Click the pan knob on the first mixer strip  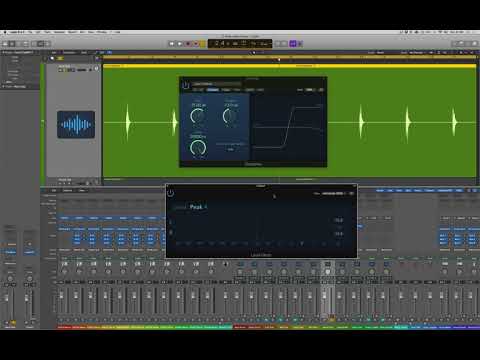(64, 271)
